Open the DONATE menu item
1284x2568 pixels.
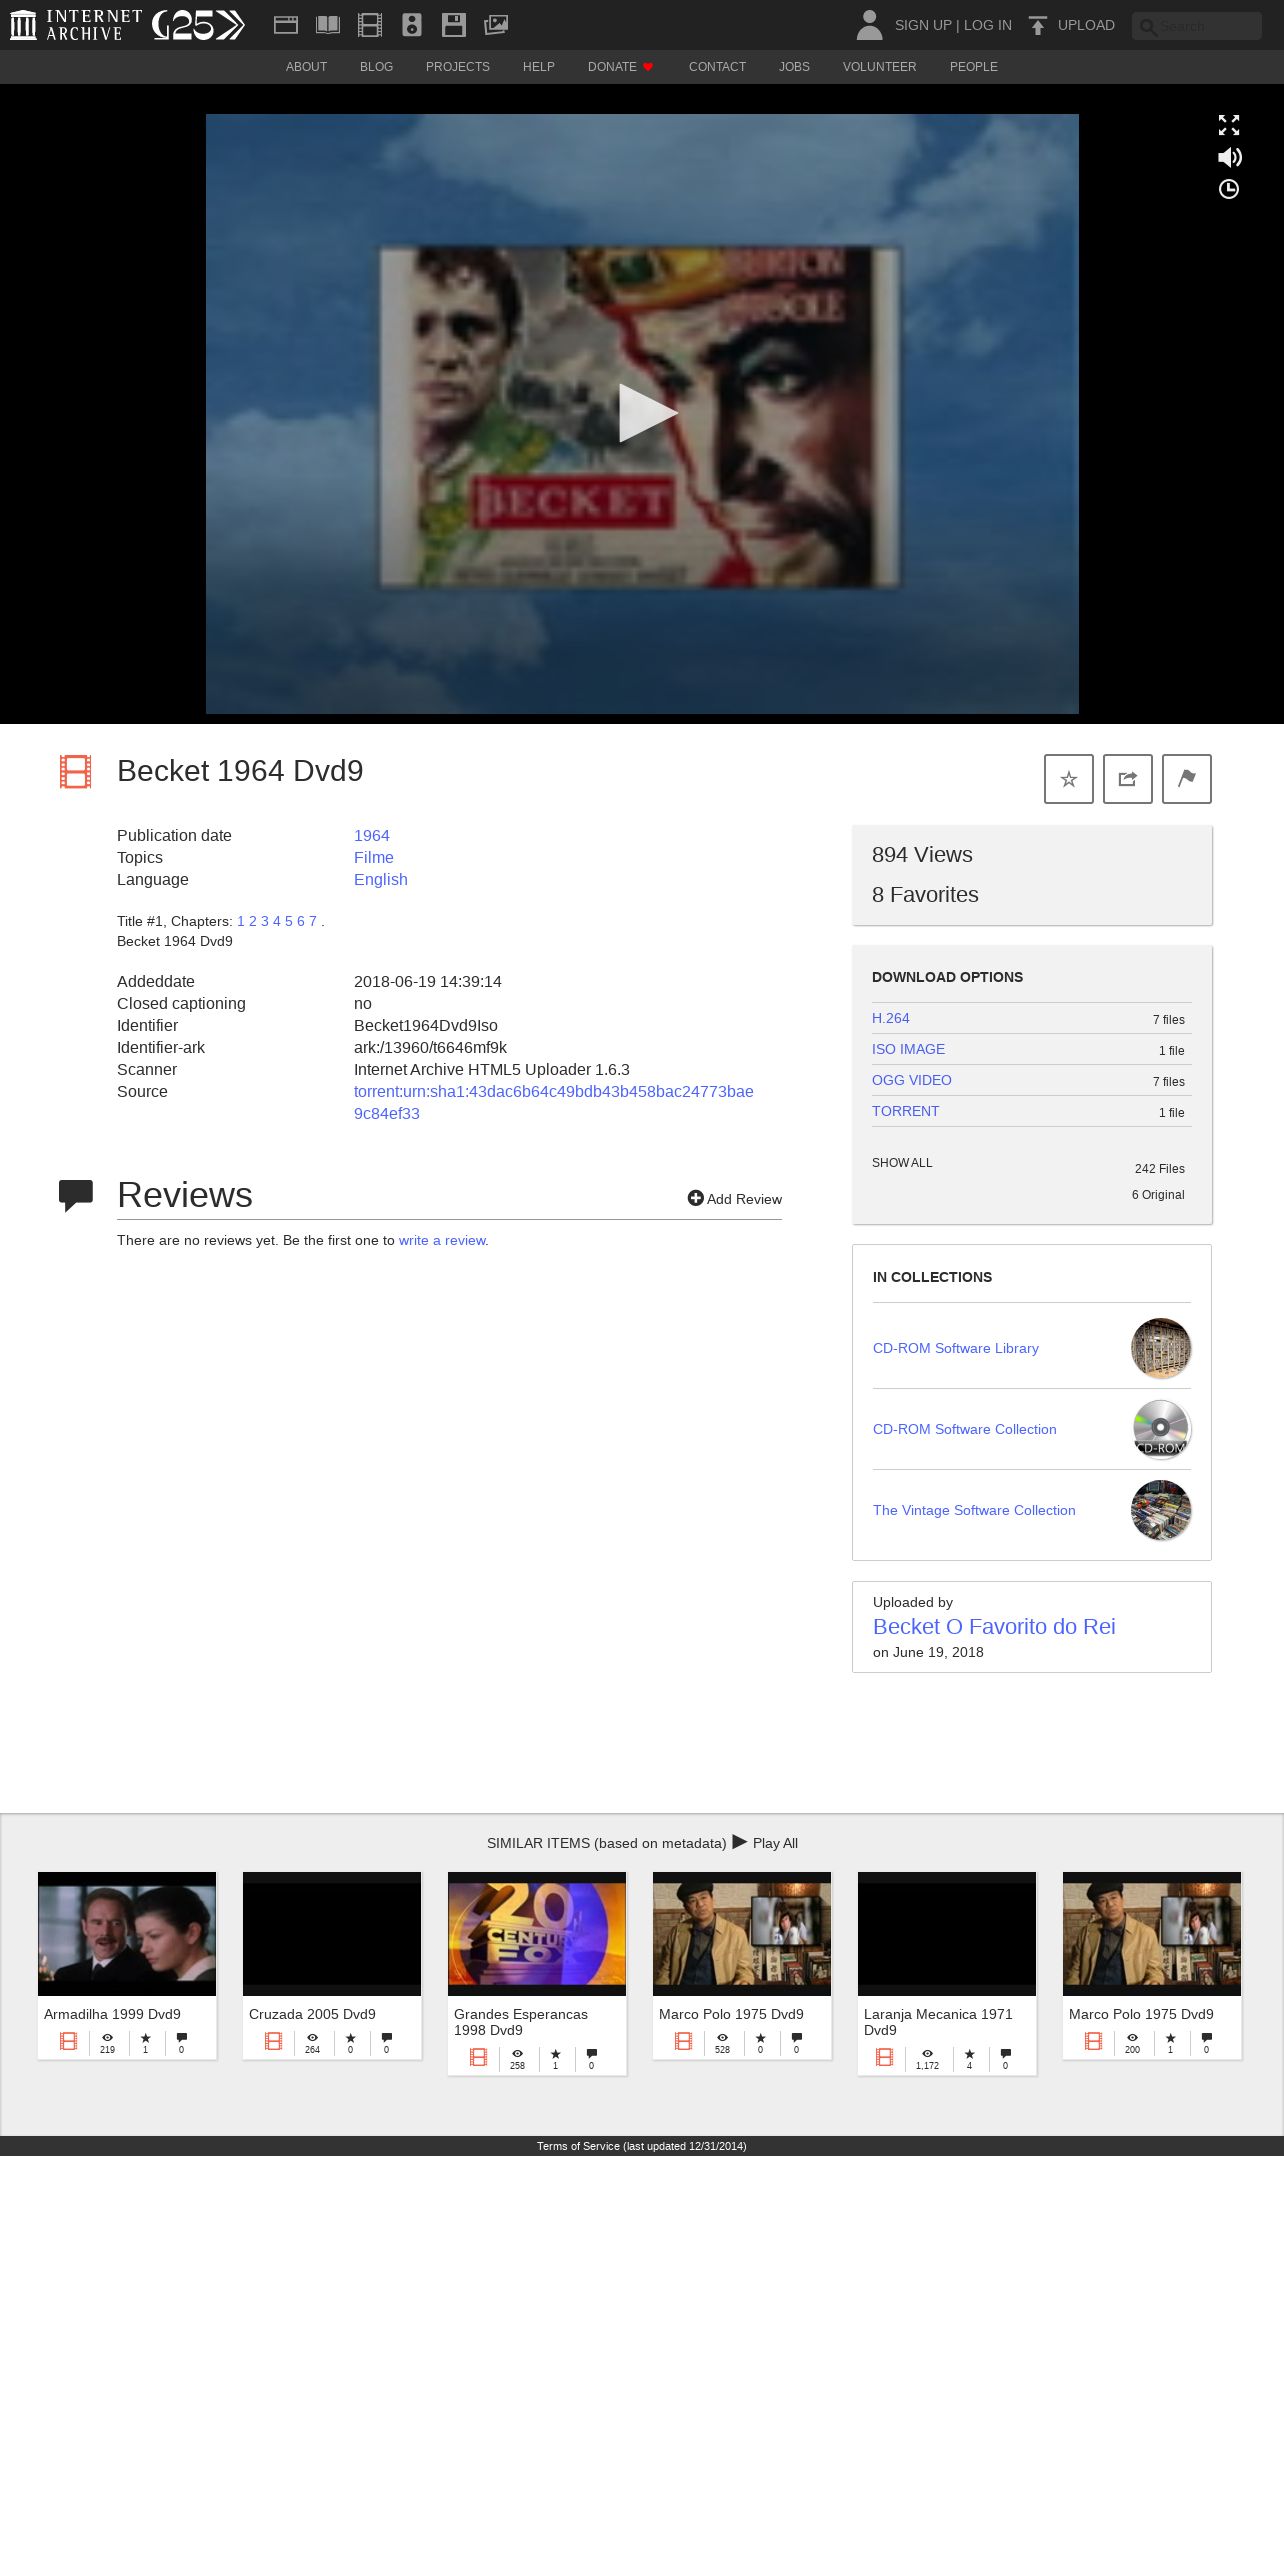click(x=620, y=67)
